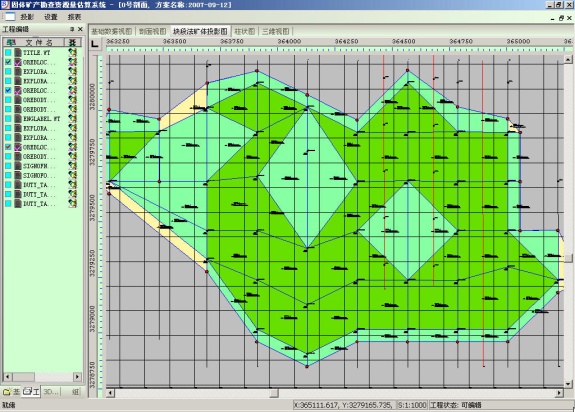Click the edit-state column header icon
575x412 pixels.
(73, 42)
